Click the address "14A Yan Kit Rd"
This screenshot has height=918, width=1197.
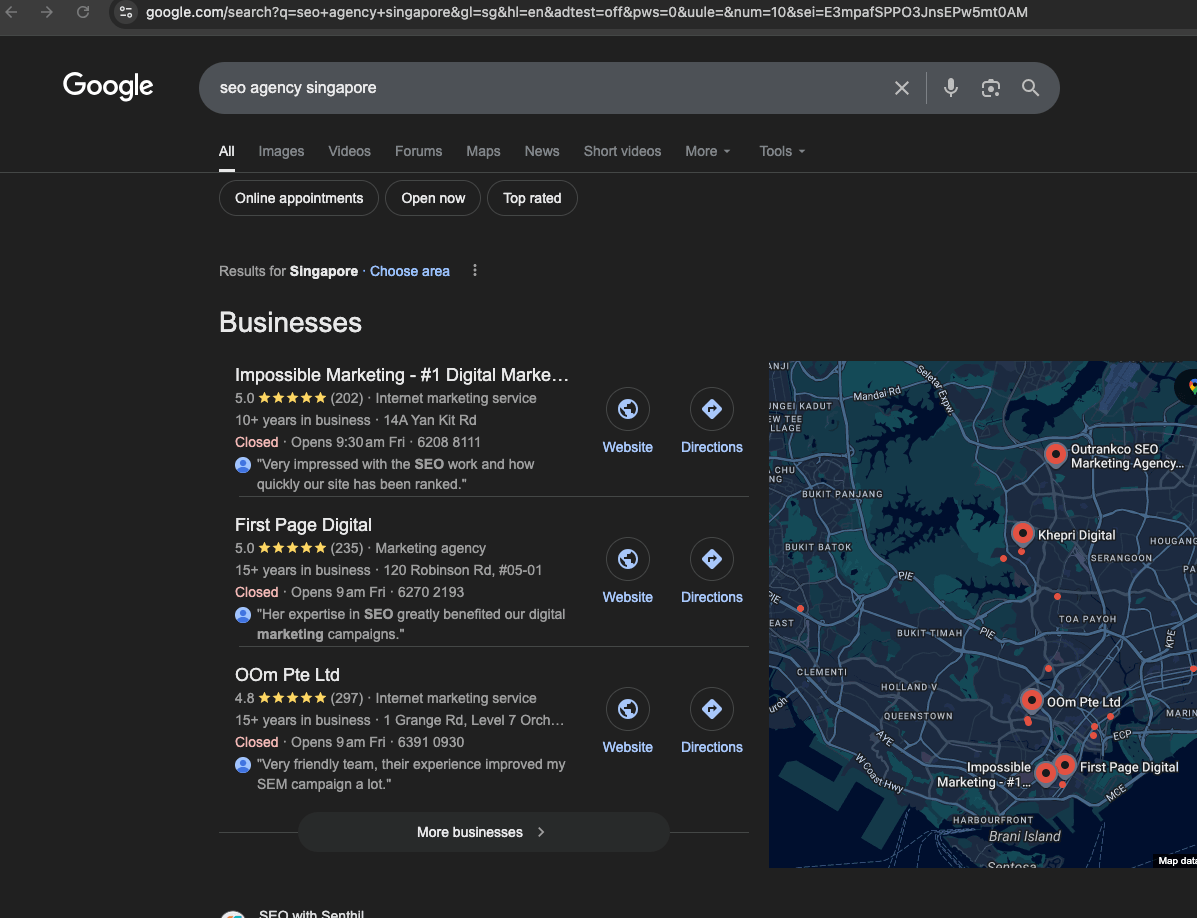click(x=430, y=420)
